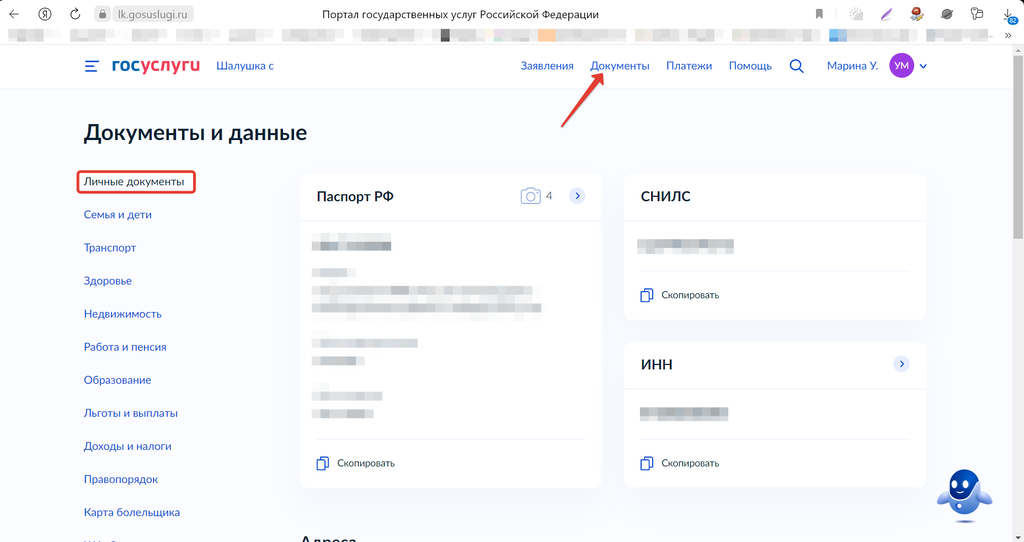Open Документы in the top navigation
This screenshot has height=542, width=1024.
coord(620,66)
